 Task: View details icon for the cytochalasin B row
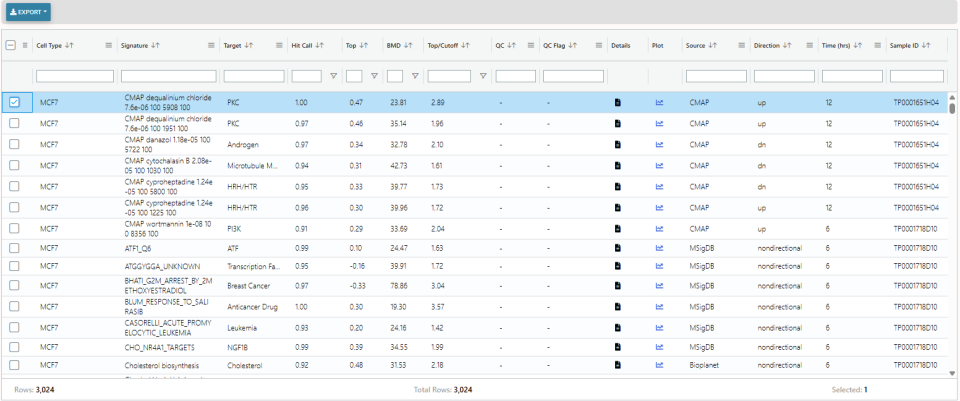[618, 165]
